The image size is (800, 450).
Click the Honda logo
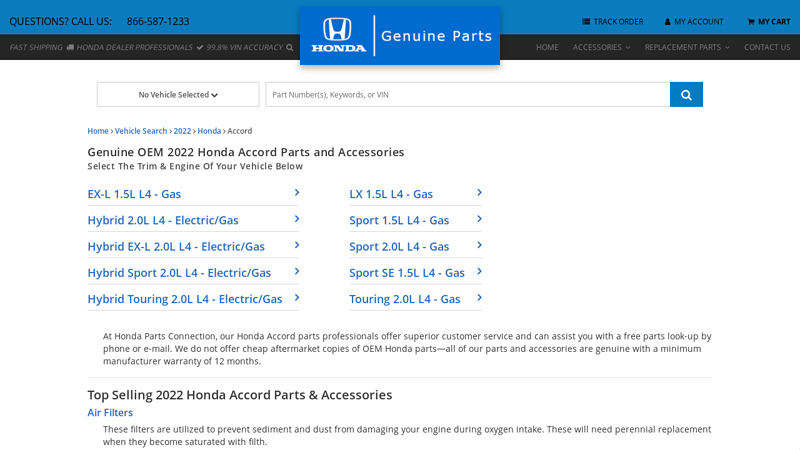pos(339,35)
